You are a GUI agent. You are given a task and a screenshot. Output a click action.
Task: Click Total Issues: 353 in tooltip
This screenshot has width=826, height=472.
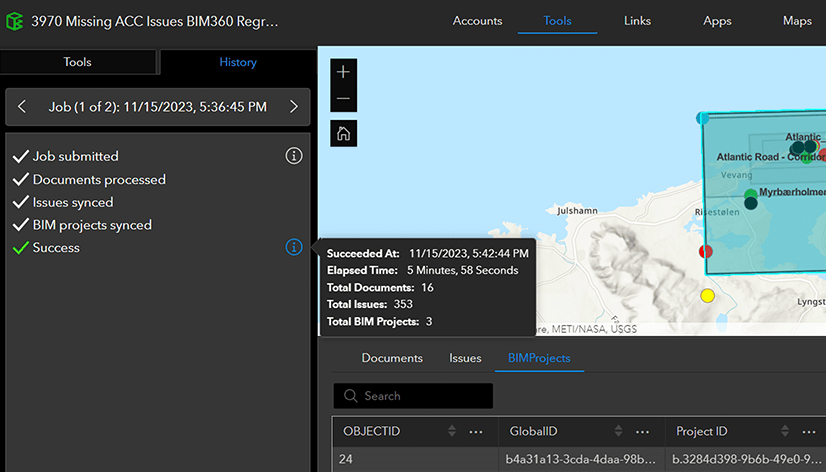370,304
